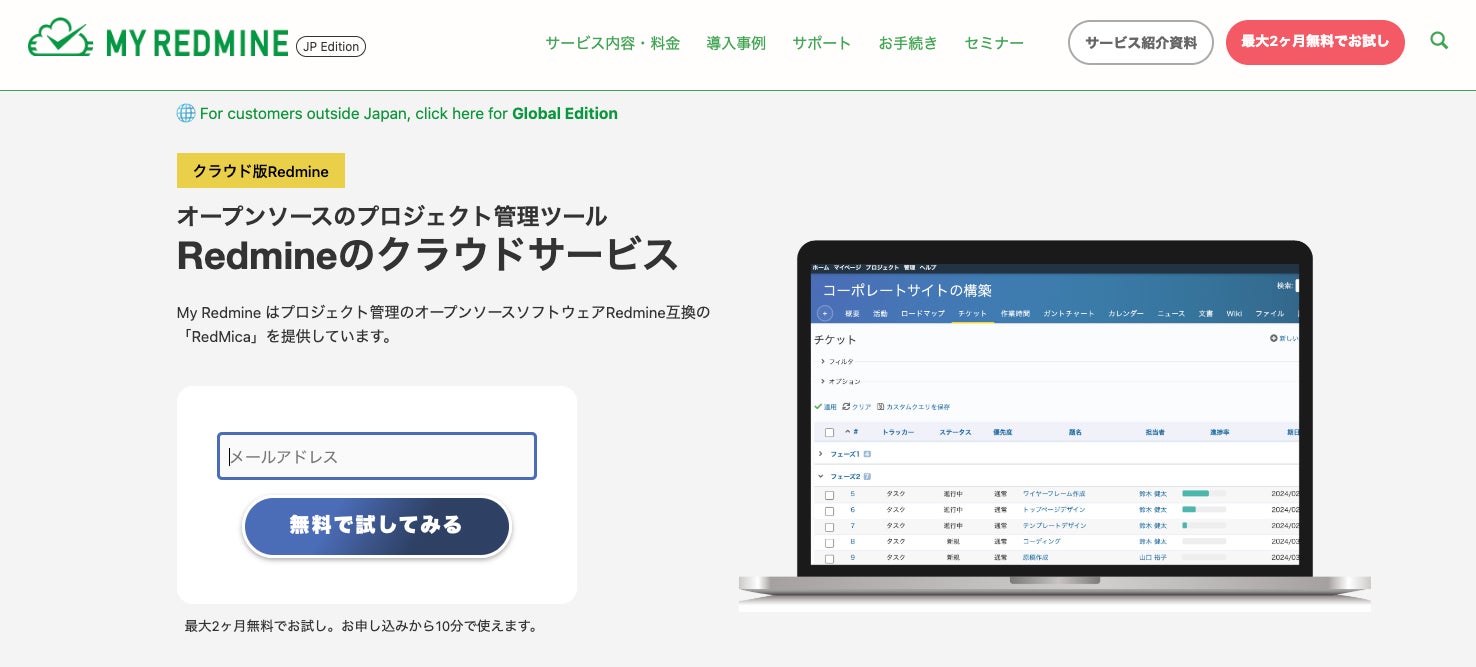Click the お申し込みから10分で使えます note
1476x667 pixels.
coord(440,626)
